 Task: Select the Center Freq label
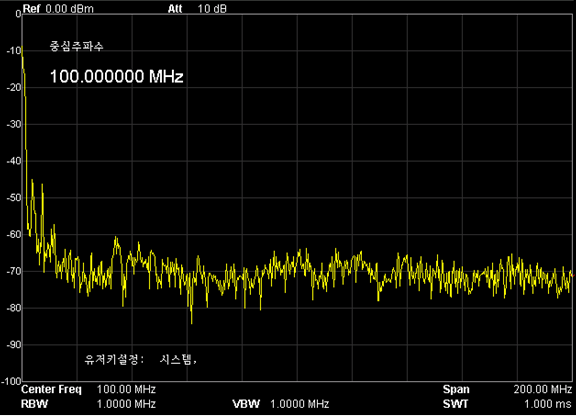[51, 389]
